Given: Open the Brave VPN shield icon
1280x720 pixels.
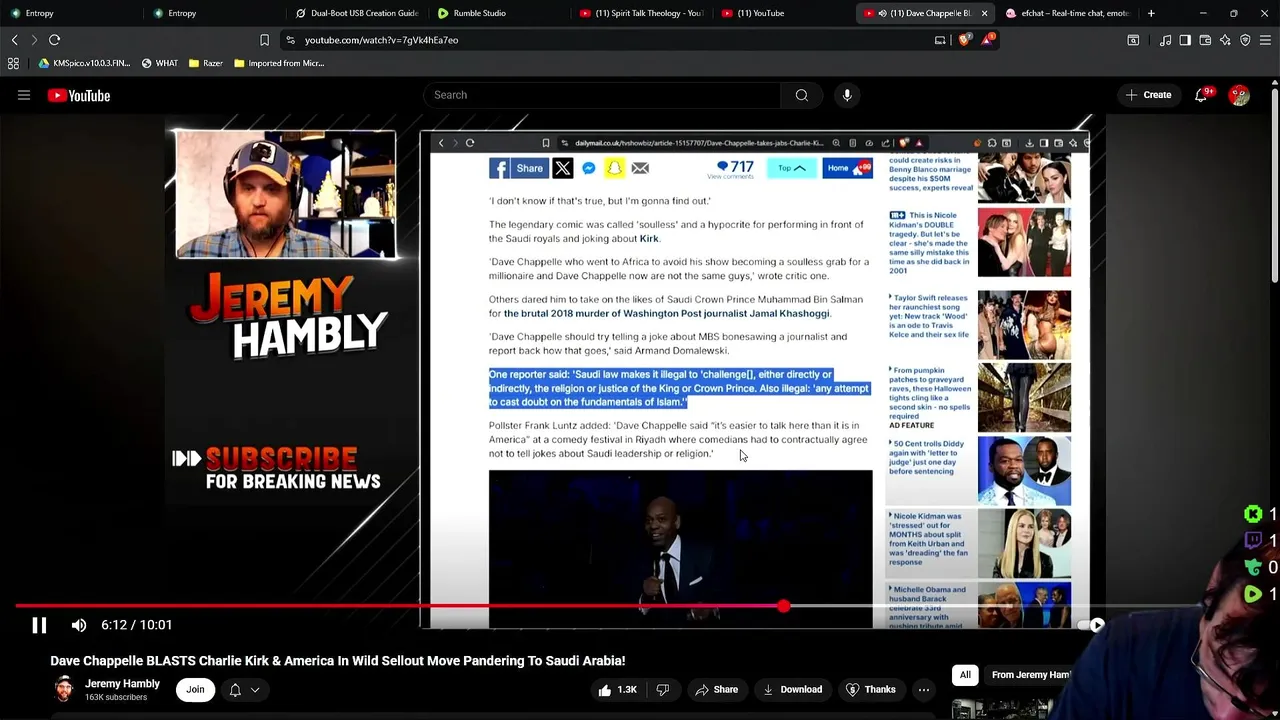Looking at the screenshot, I should [x=1245, y=40].
